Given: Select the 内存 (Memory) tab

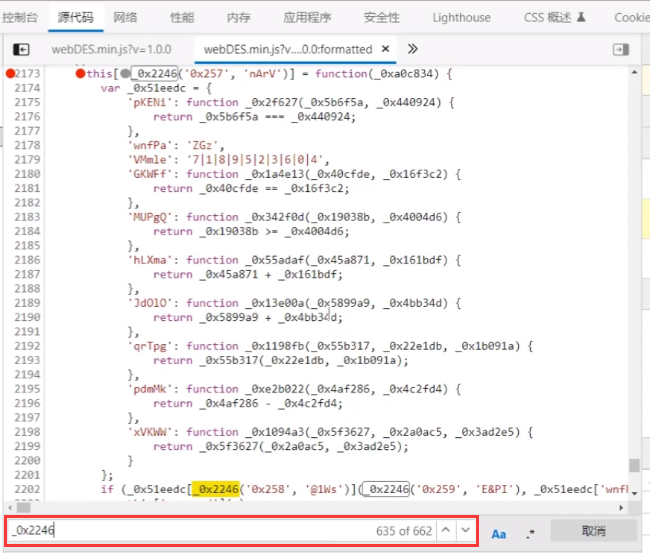Looking at the screenshot, I should click(239, 17).
